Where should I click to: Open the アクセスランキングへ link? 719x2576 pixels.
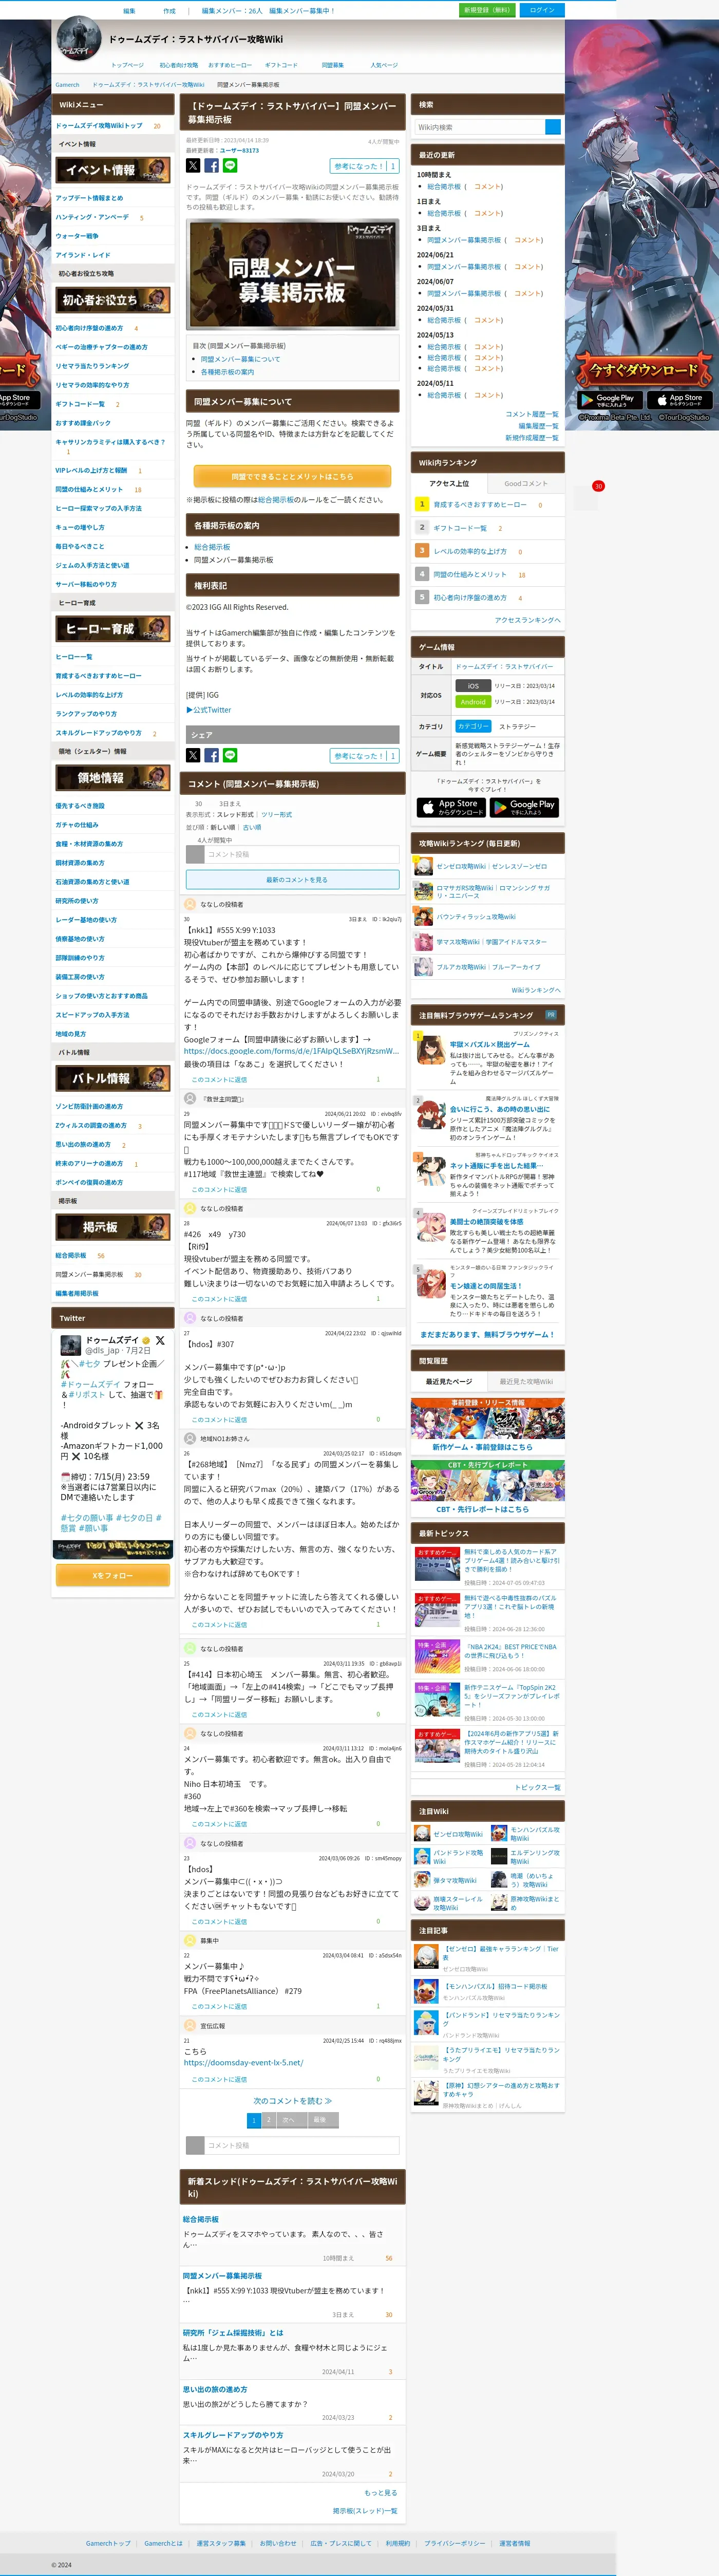point(528,620)
